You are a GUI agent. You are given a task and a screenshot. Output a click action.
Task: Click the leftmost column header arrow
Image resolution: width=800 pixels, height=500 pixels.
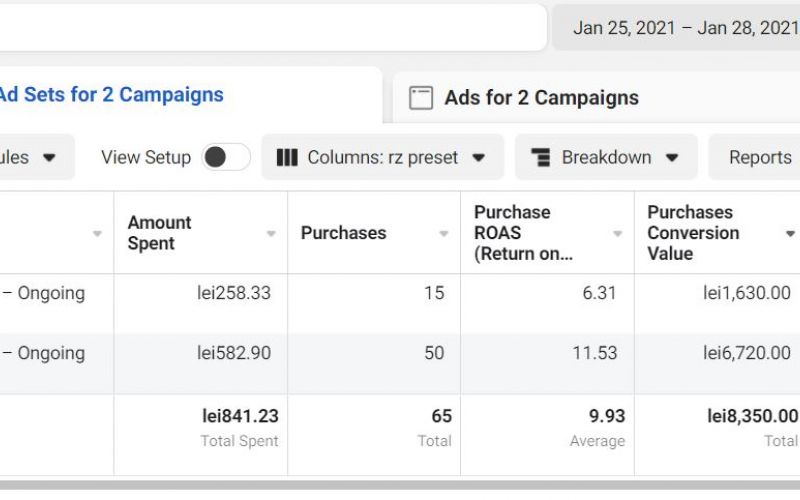97,234
